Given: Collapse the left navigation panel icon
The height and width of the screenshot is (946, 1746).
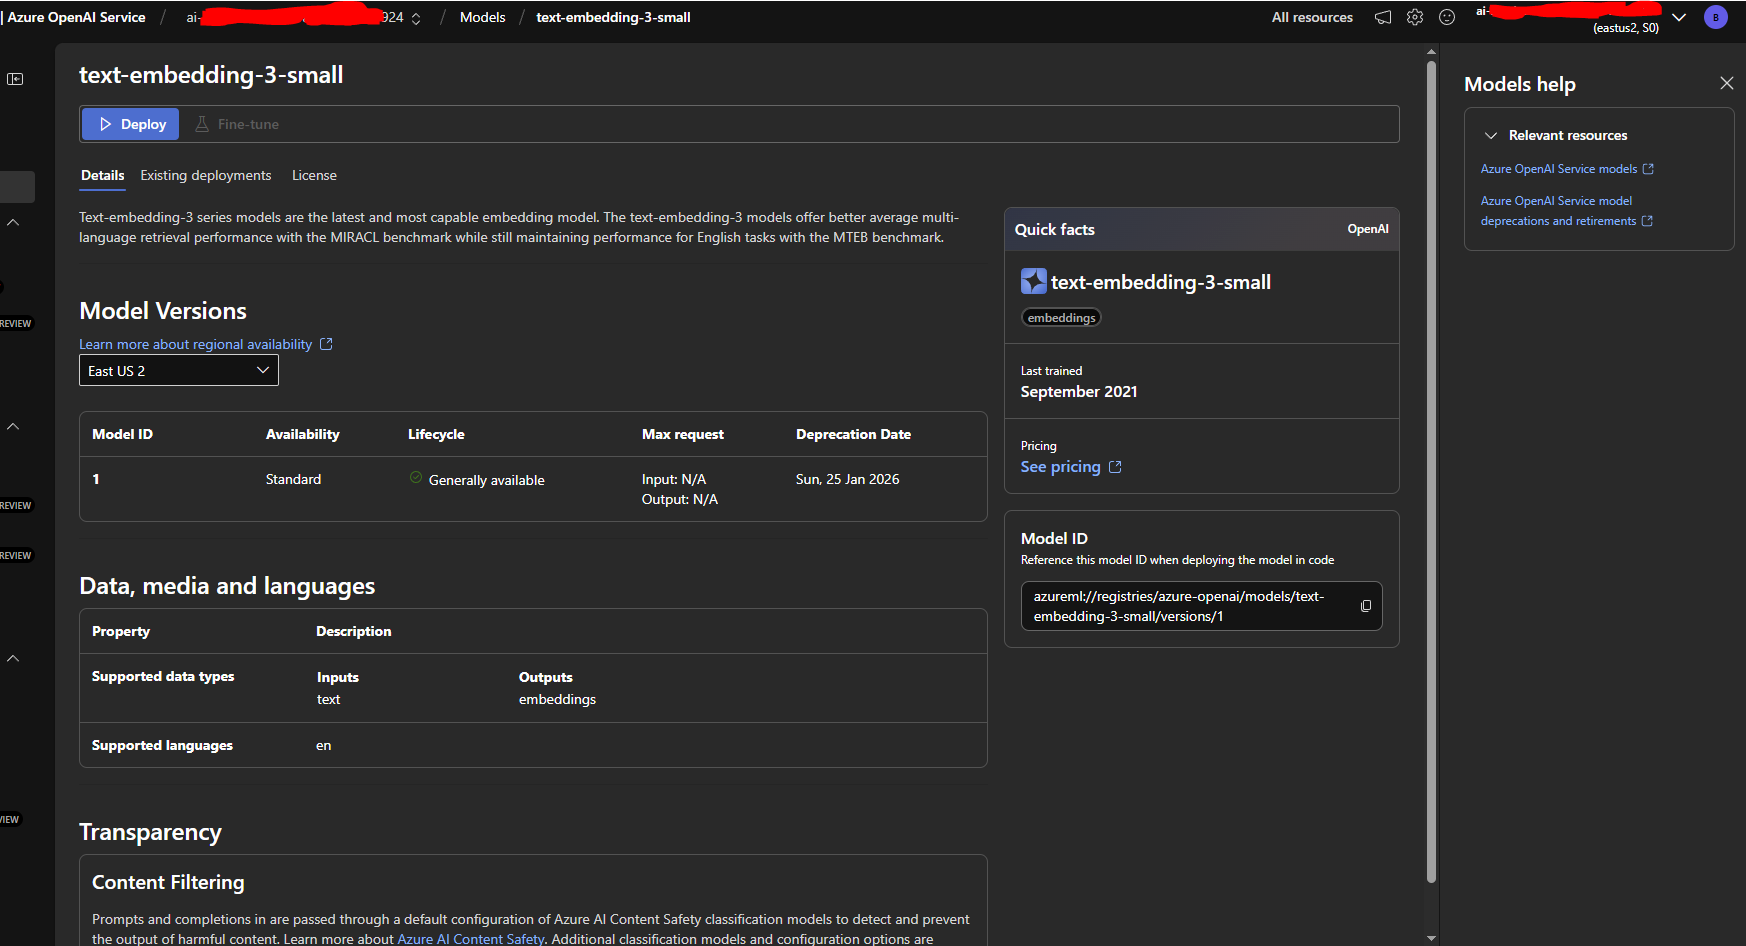Looking at the screenshot, I should [x=16, y=78].
